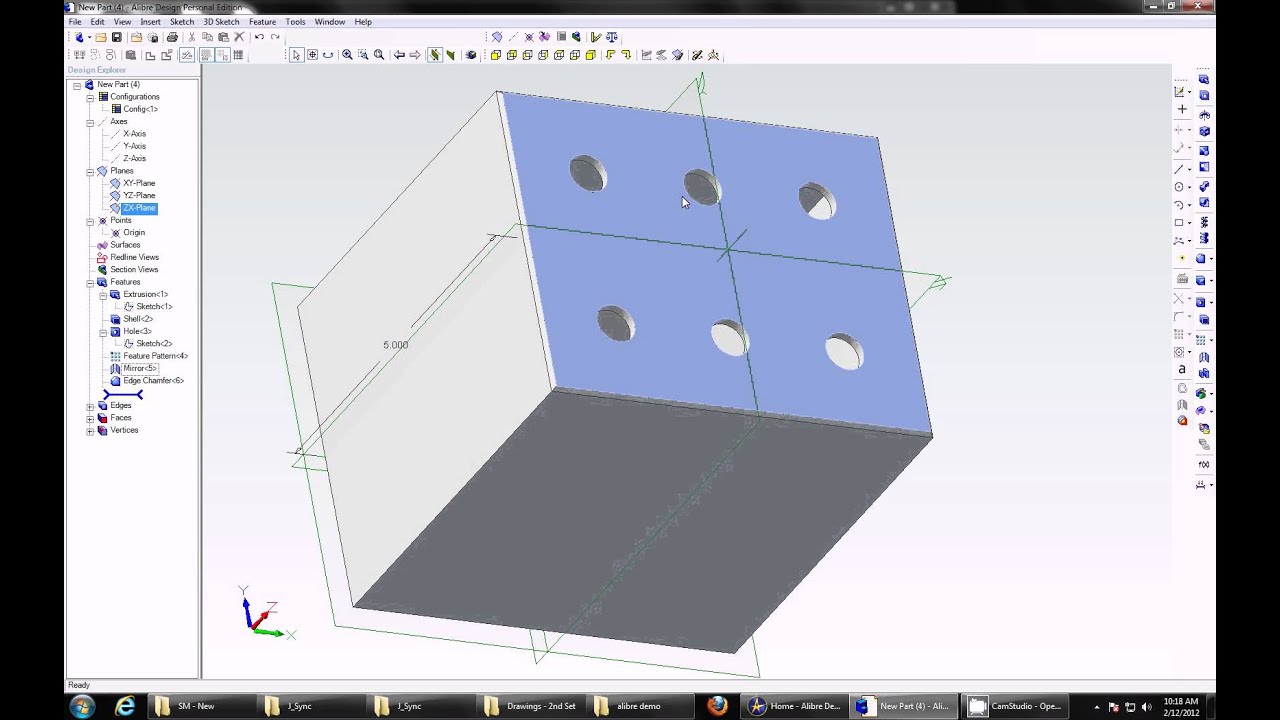Click the Activate 2D Sketch icon
Viewport: 1280px width, 720px height.
[1179, 92]
